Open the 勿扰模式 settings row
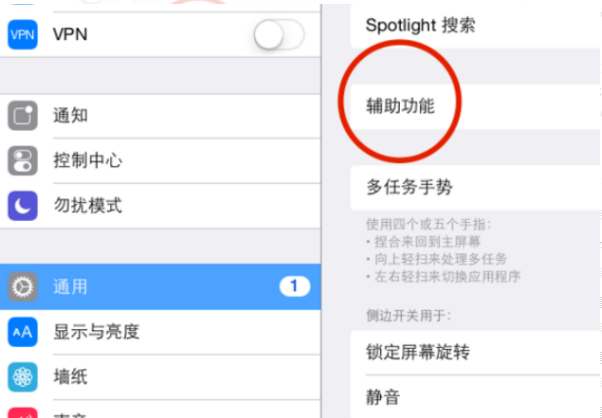This screenshot has height=418, width=602. (x=160, y=206)
